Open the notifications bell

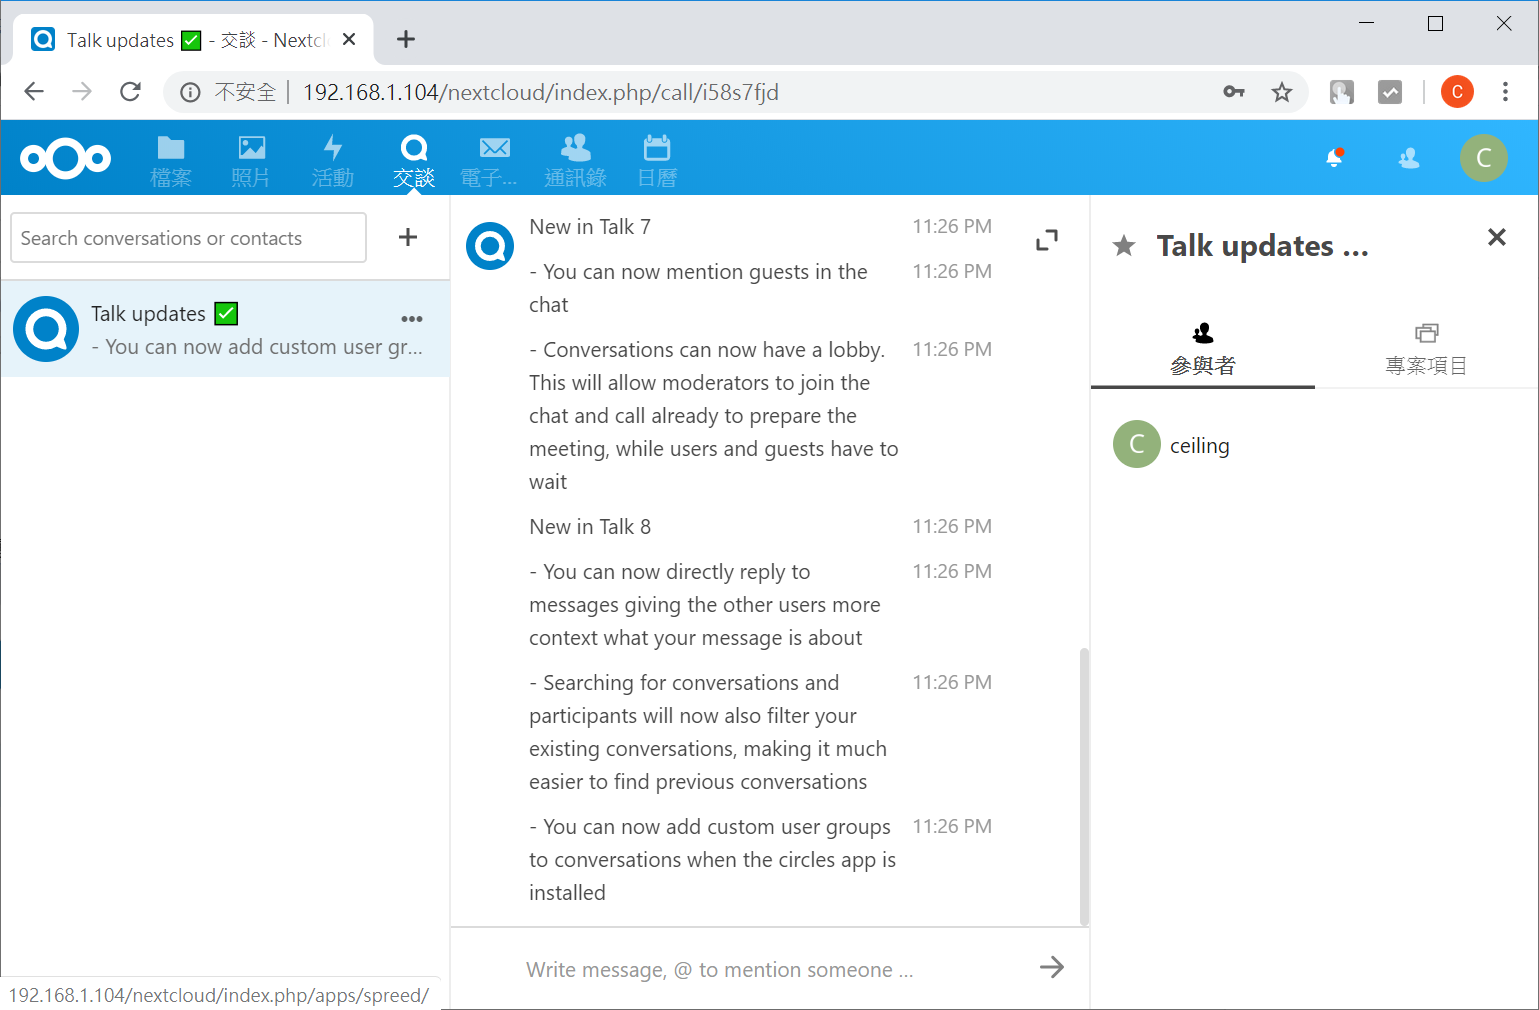[x=1334, y=158]
